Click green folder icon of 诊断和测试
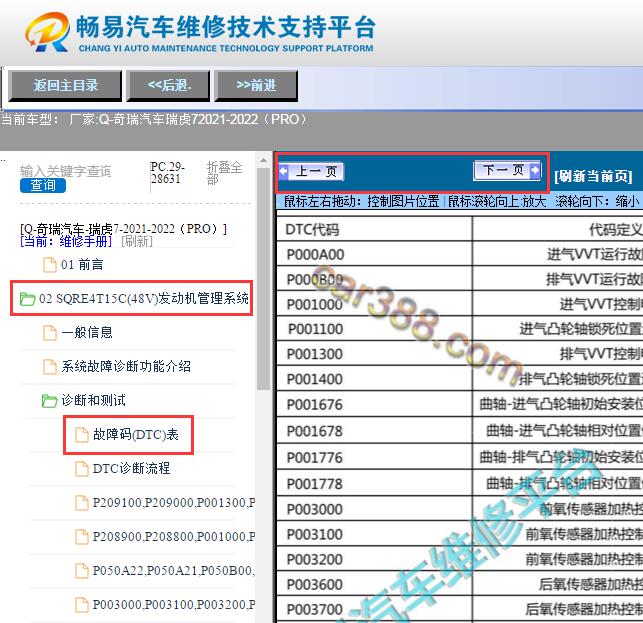The image size is (643, 623). pos(49,401)
